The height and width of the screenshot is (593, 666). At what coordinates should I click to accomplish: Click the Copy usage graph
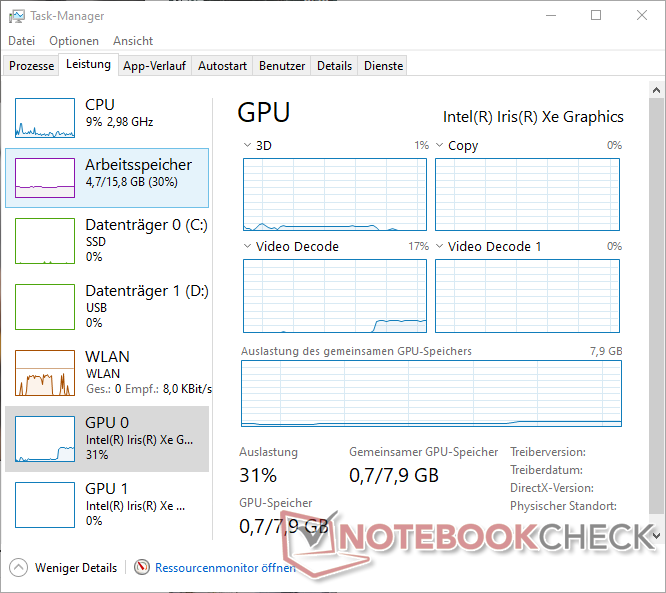pos(527,195)
